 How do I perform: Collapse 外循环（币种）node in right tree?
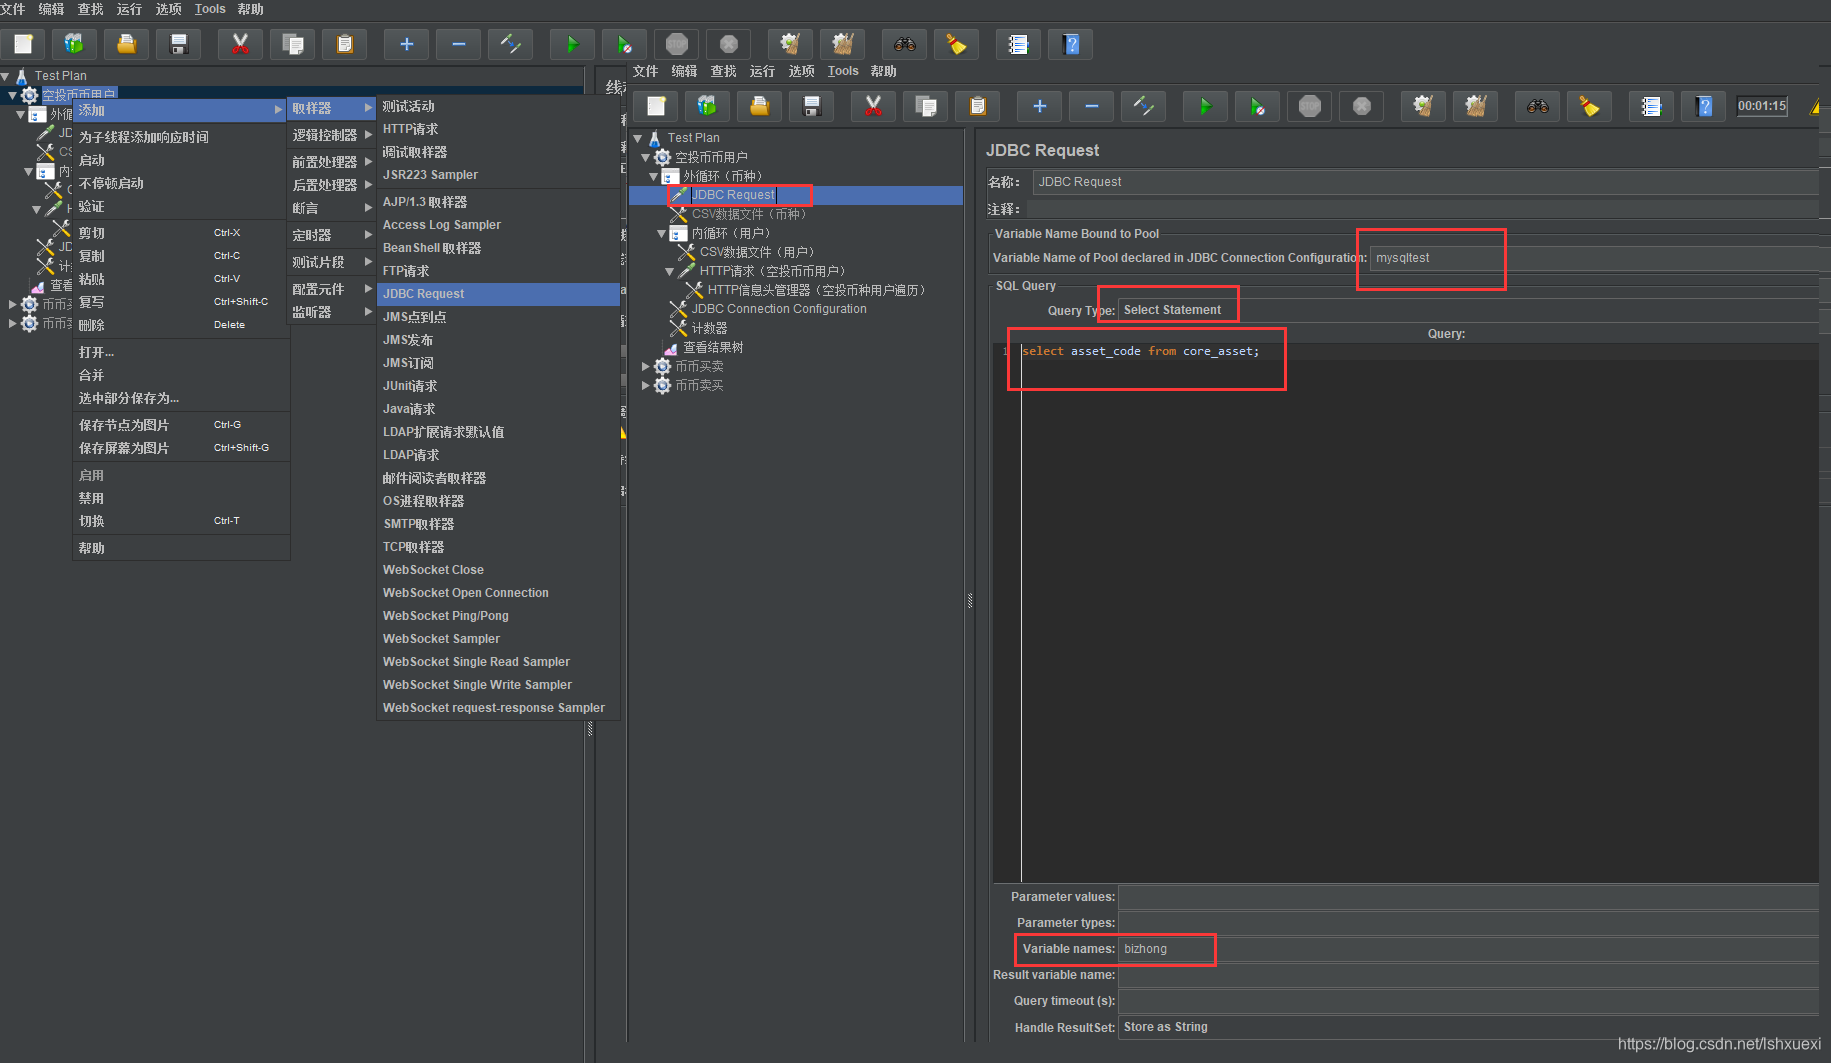click(654, 176)
